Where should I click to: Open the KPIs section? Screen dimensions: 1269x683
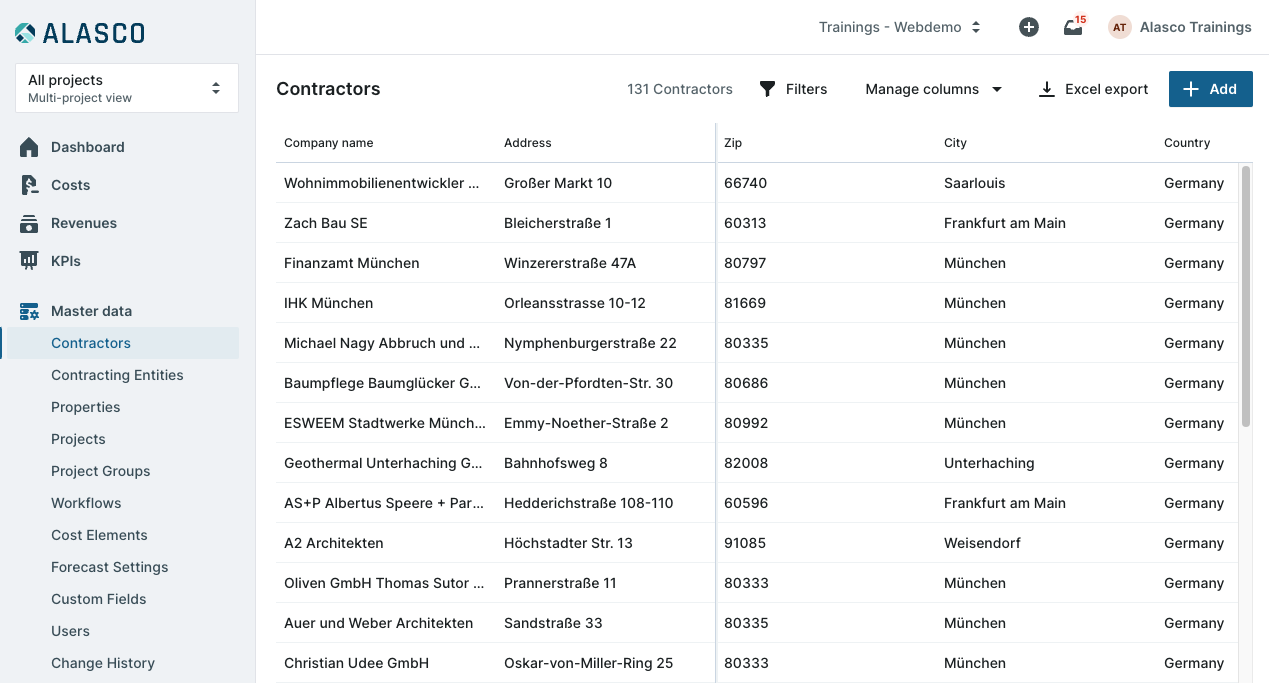click(66, 261)
